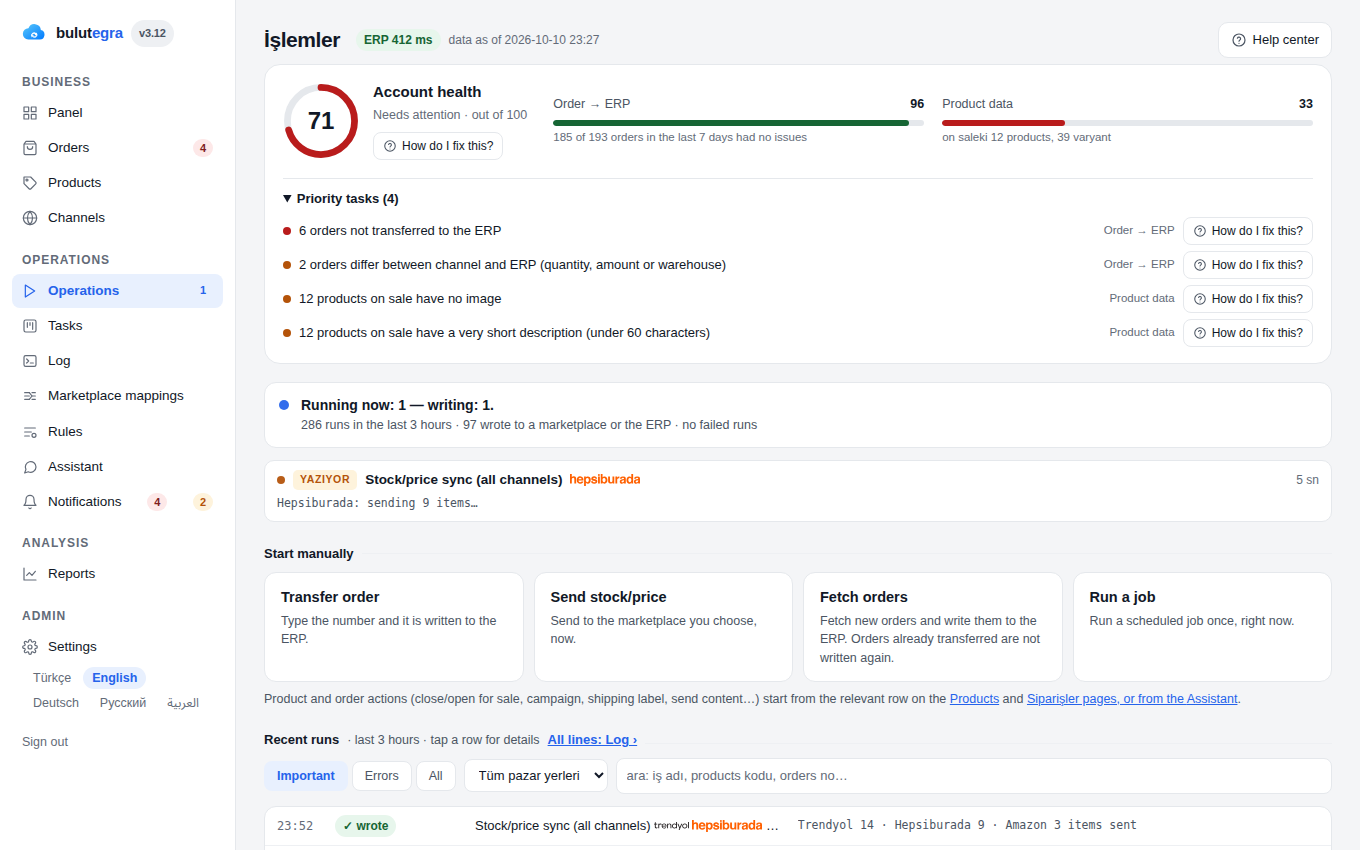Open the 23:52 wrote Stock/price sync run
The image size is (1360, 850).
pyautogui.click(x=798, y=826)
